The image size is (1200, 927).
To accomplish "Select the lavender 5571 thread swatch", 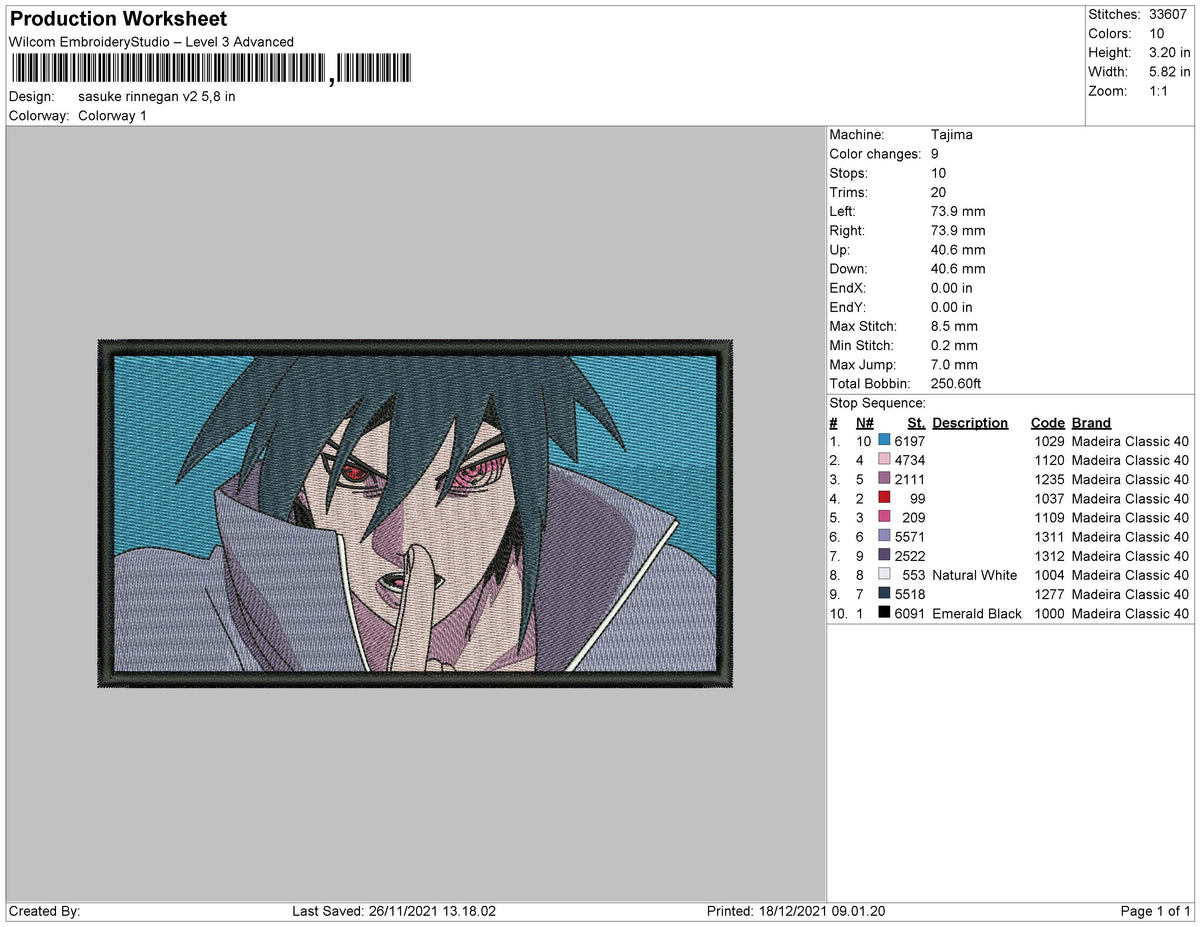I will pos(886,537).
